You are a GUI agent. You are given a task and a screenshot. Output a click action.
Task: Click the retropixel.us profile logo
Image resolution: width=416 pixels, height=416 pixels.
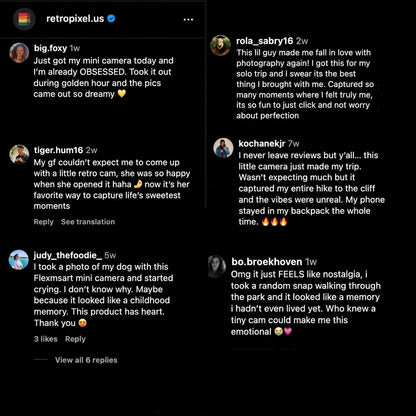(24, 19)
